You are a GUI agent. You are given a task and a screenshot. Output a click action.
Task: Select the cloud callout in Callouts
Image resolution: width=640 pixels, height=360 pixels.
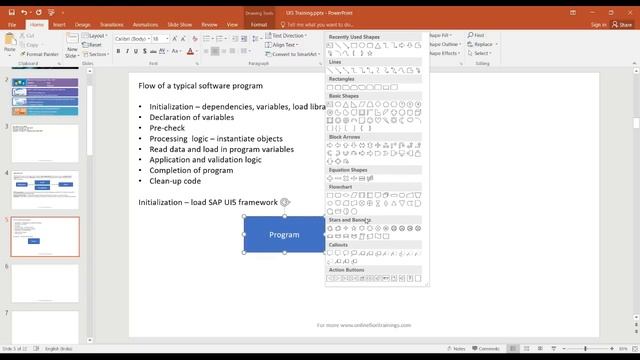pos(354,253)
